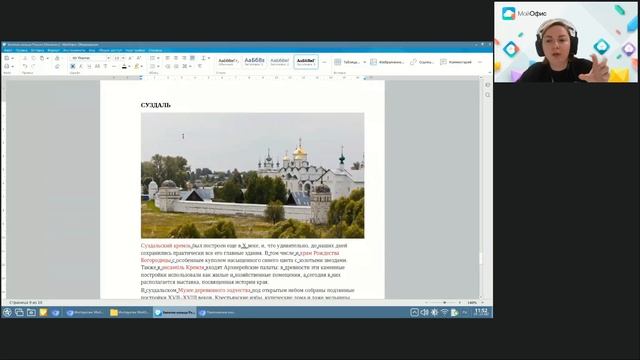Viewport: 640px width, 360px height.
Task: Open the third menu bar item
Action: pyautogui.click(x=37, y=50)
